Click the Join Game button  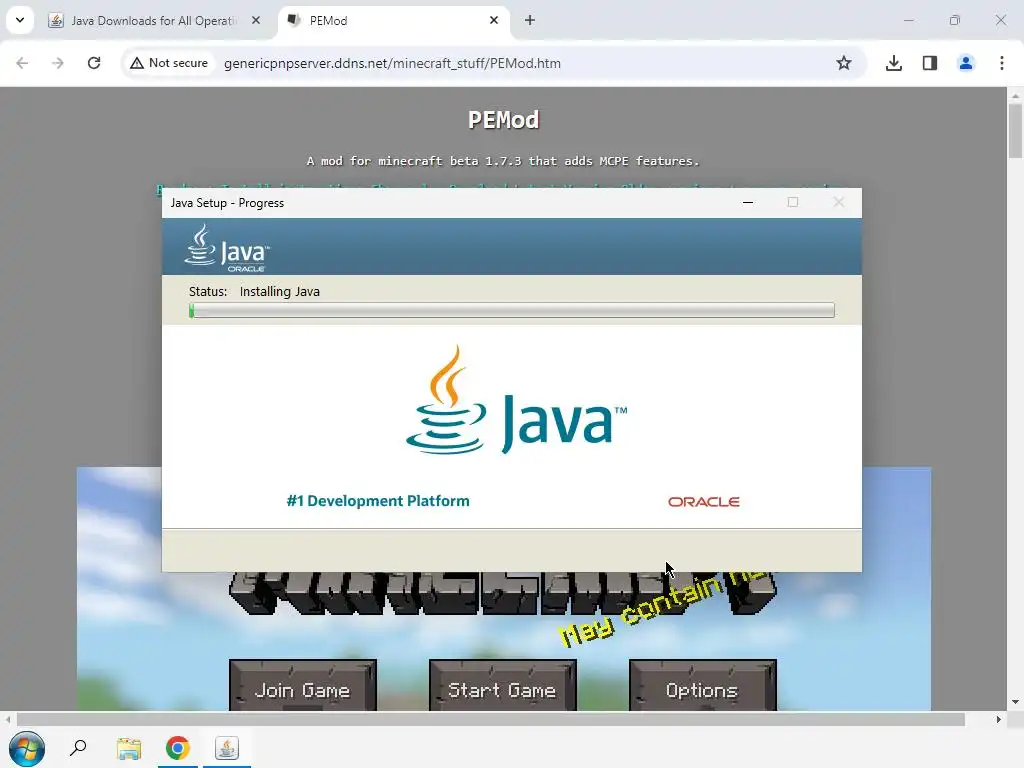click(x=302, y=685)
